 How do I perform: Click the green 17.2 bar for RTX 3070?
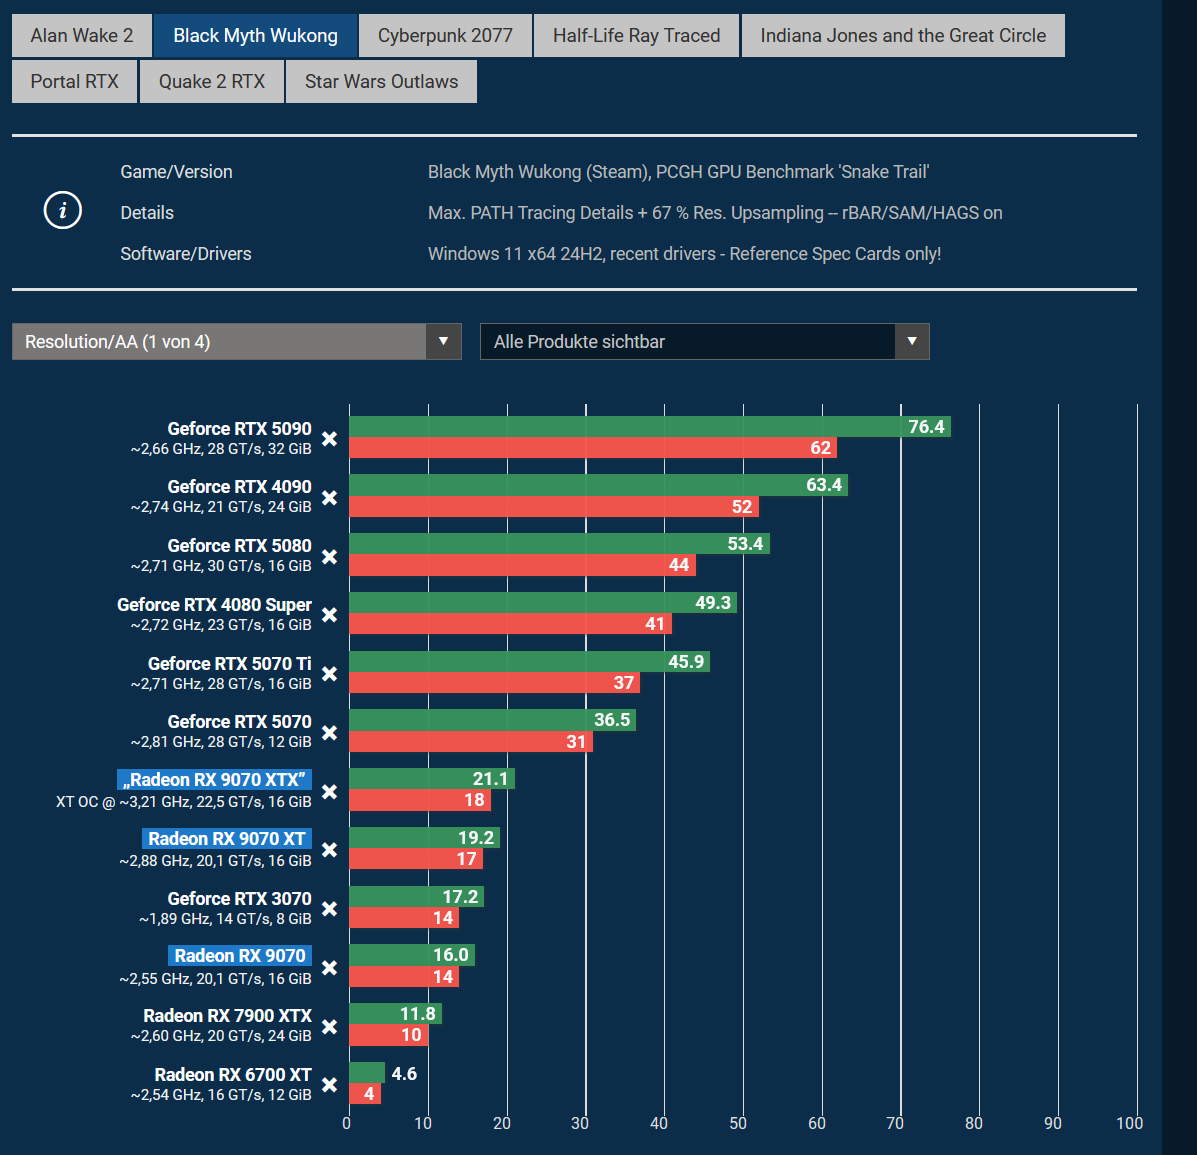click(417, 896)
